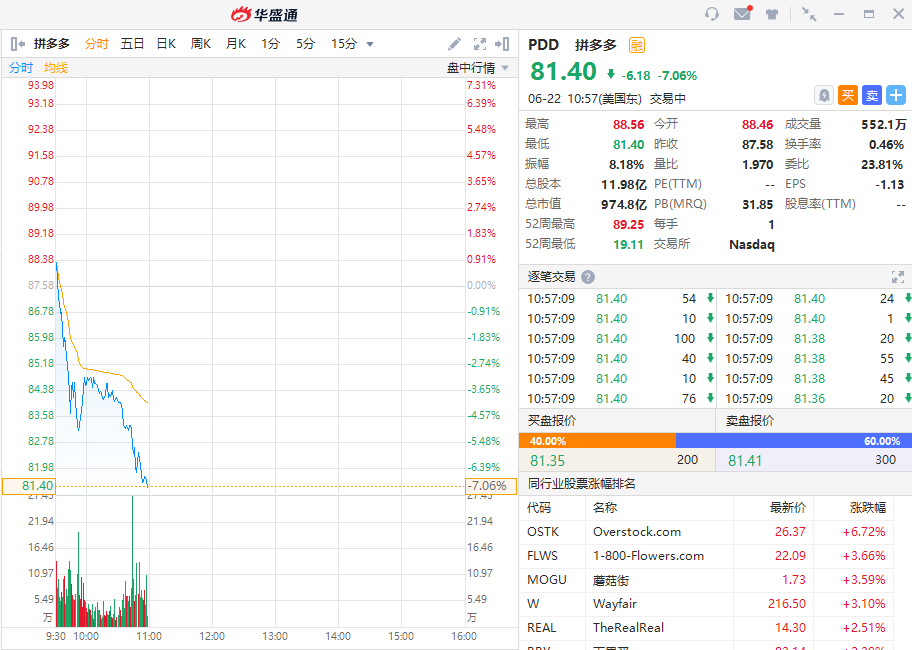The image size is (912, 650).
Task: Open help icon beside 逐笔交易
Action: coord(588,277)
